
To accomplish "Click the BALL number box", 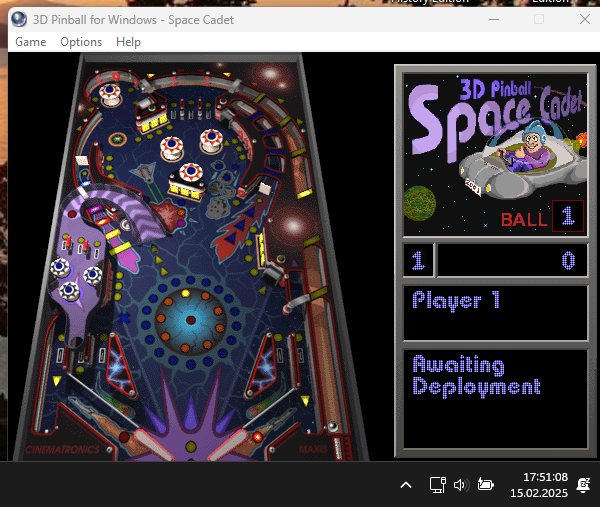I will click(x=568, y=216).
